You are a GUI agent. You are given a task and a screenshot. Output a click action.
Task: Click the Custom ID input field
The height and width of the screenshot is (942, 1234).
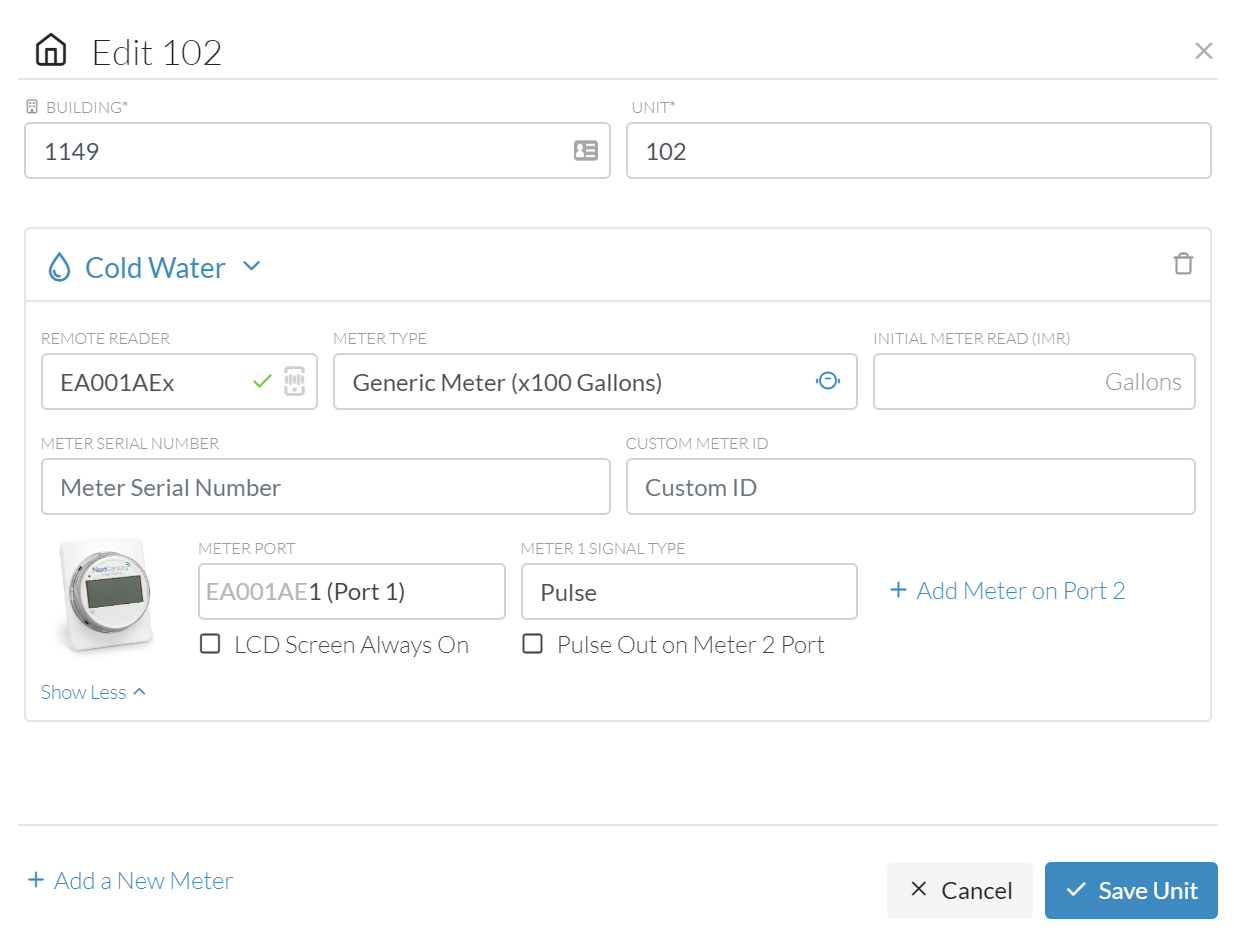click(910, 487)
